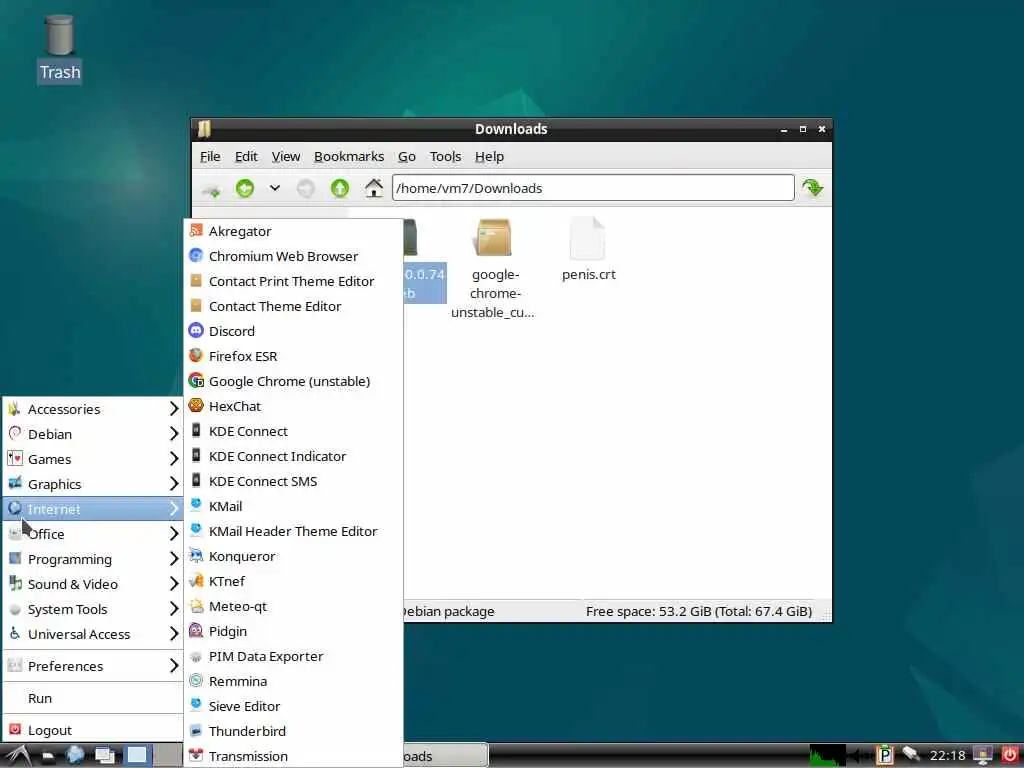Click the LXDE start menu button on taskbar
This screenshot has width=1024, height=768.
(18, 756)
